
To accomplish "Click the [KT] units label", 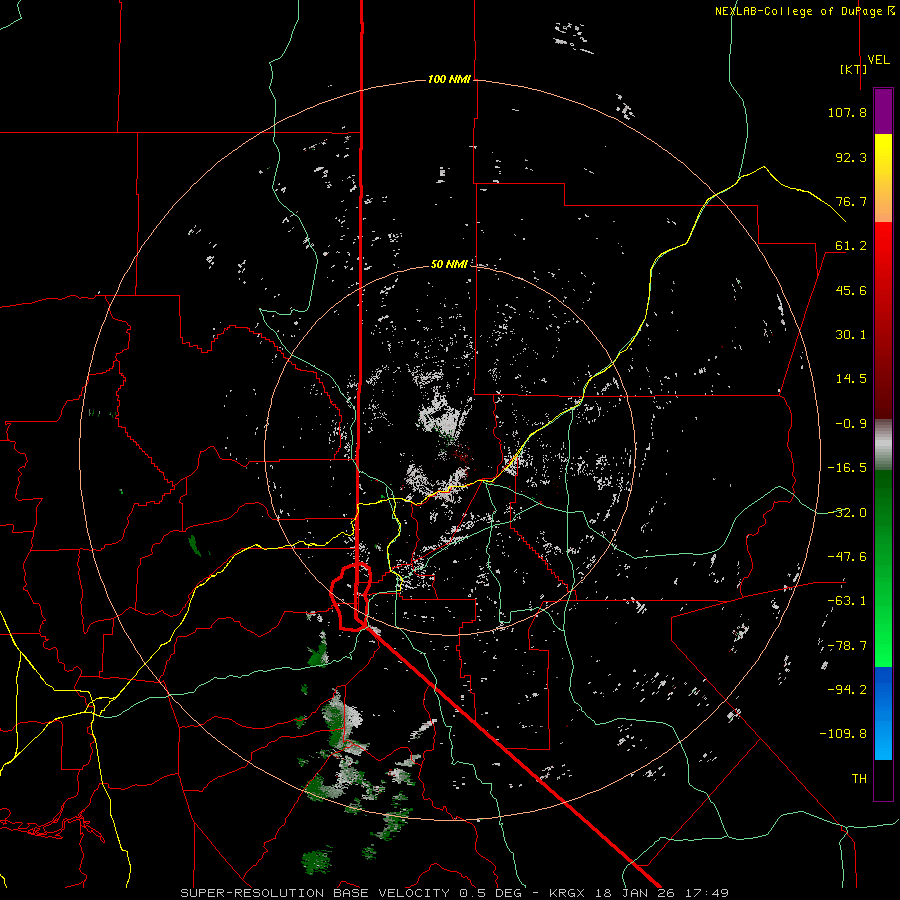I will [853, 69].
